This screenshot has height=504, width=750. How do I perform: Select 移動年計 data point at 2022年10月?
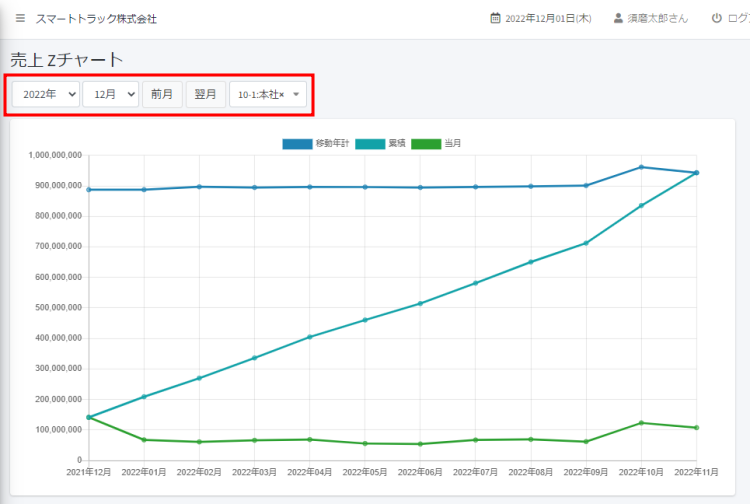pyautogui.click(x=641, y=167)
